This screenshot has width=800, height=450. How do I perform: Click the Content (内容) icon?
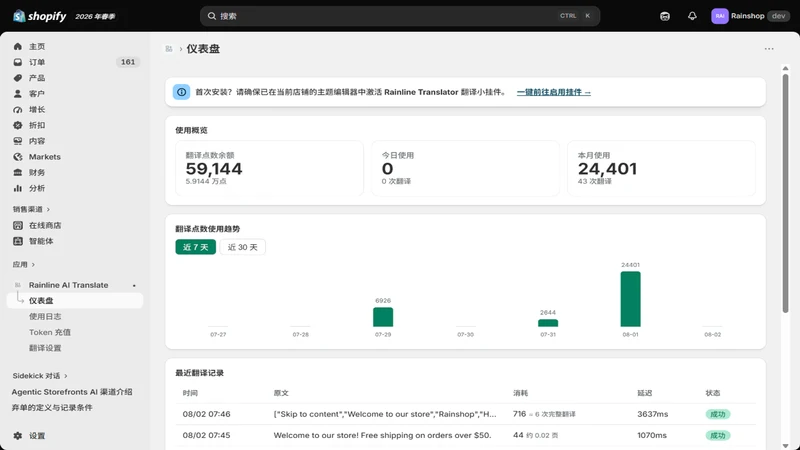[18, 141]
